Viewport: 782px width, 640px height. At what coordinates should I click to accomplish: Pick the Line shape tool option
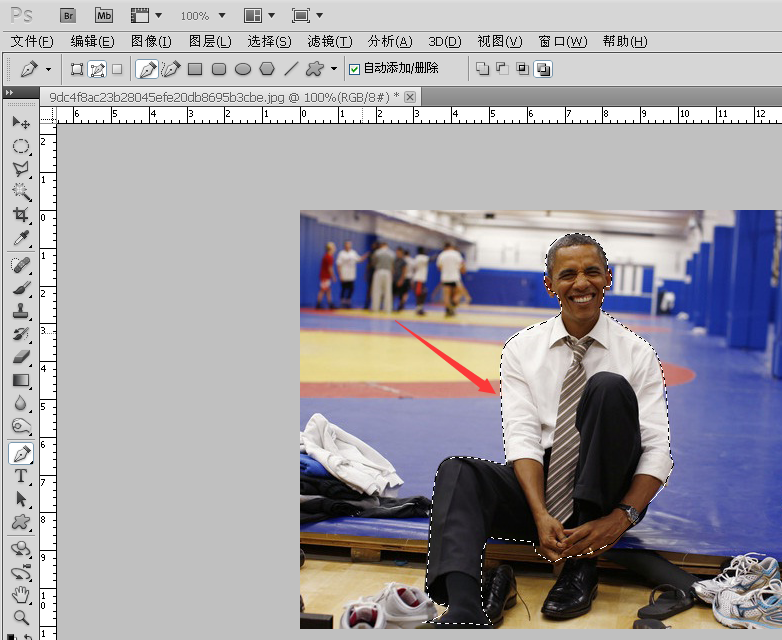click(291, 69)
